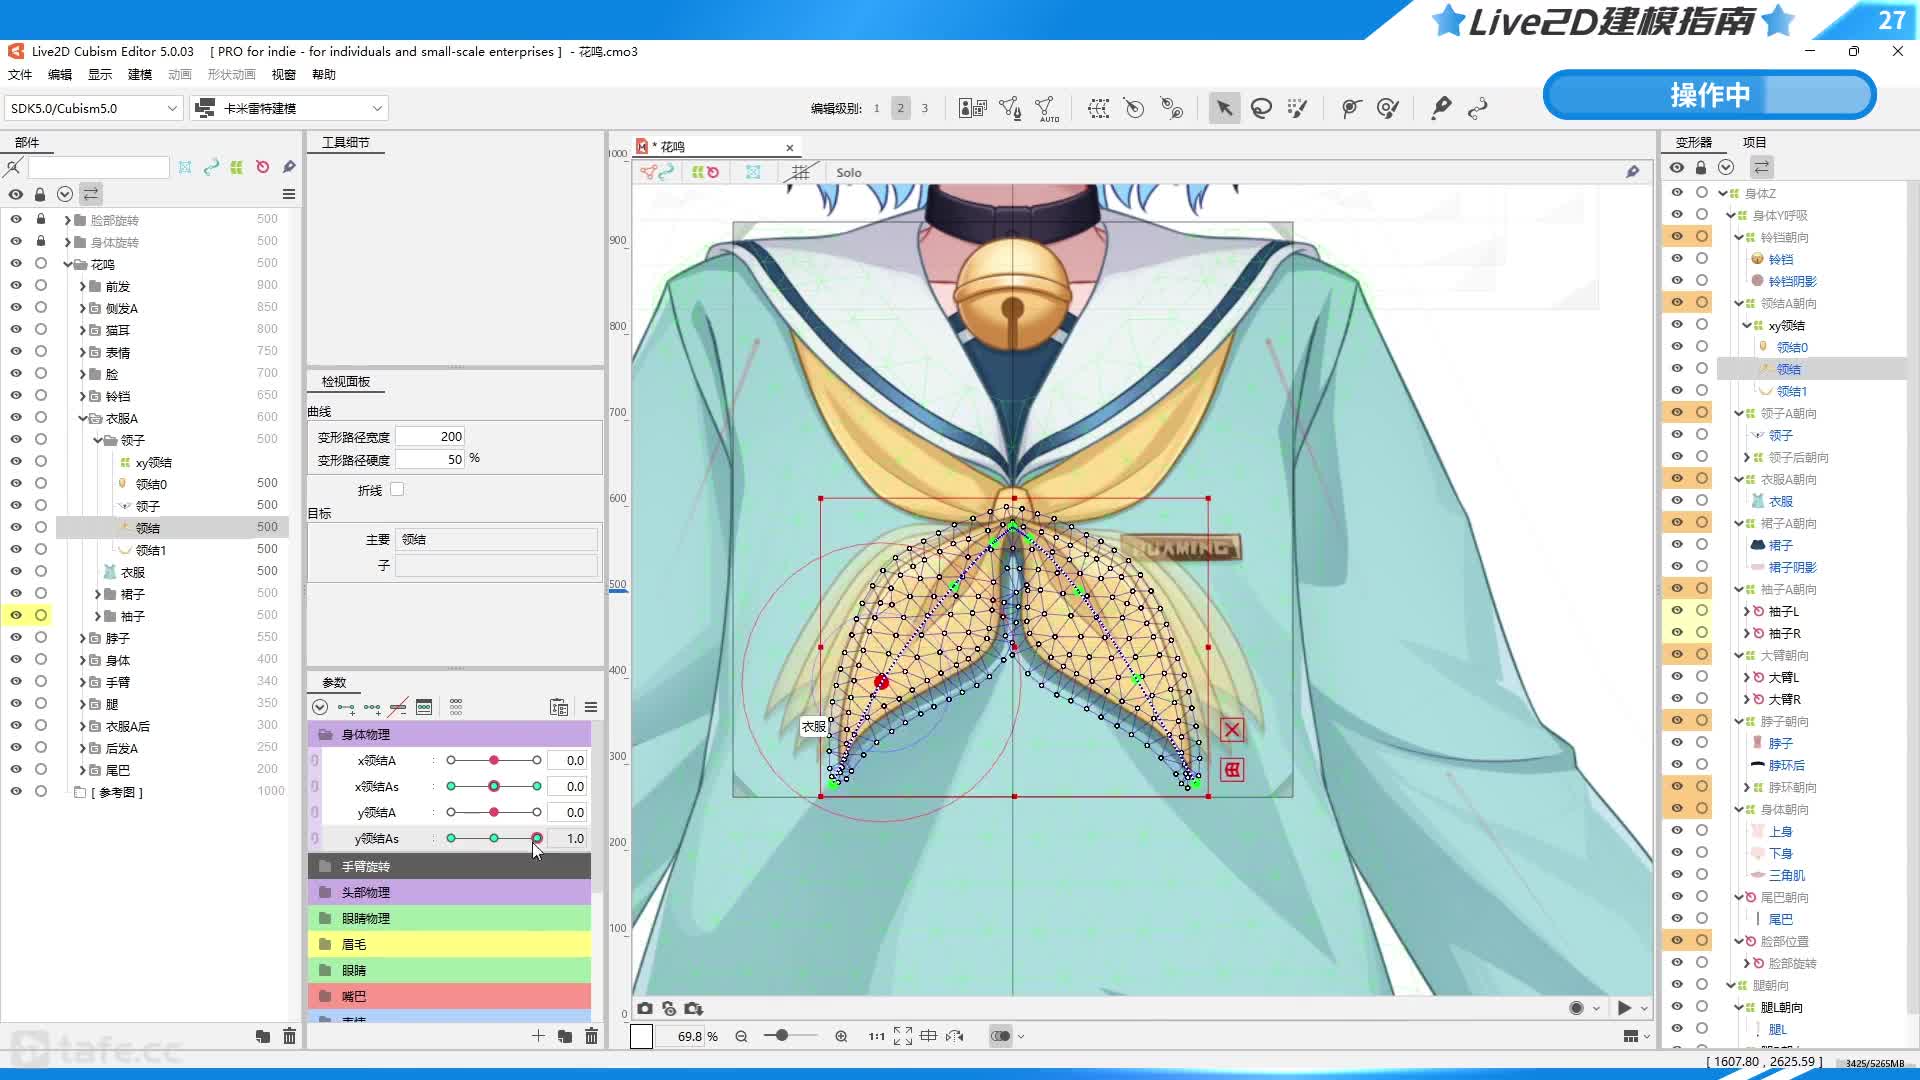Click the canvas zoom slider
The height and width of the screenshot is (1080, 1920).
tap(789, 1036)
